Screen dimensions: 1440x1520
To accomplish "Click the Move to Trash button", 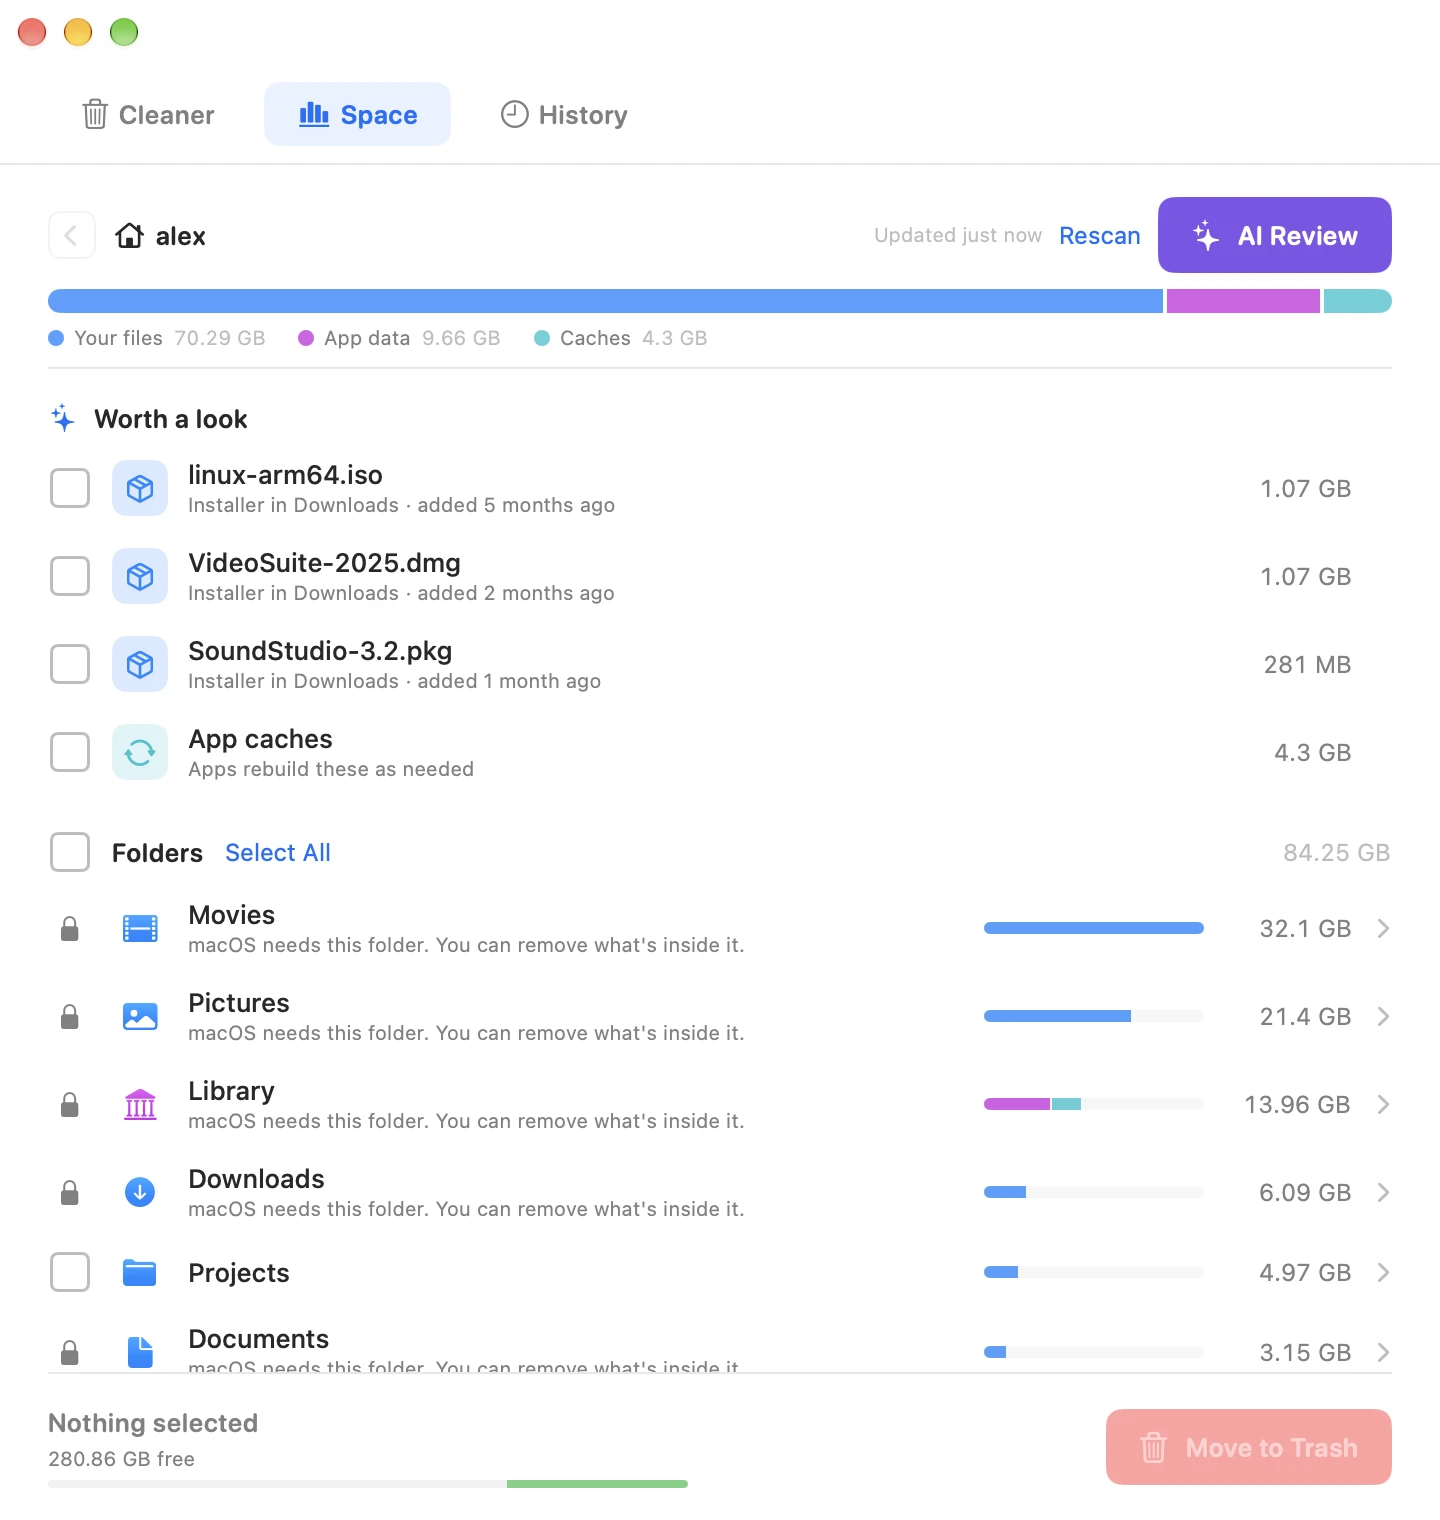I will pos(1249,1447).
